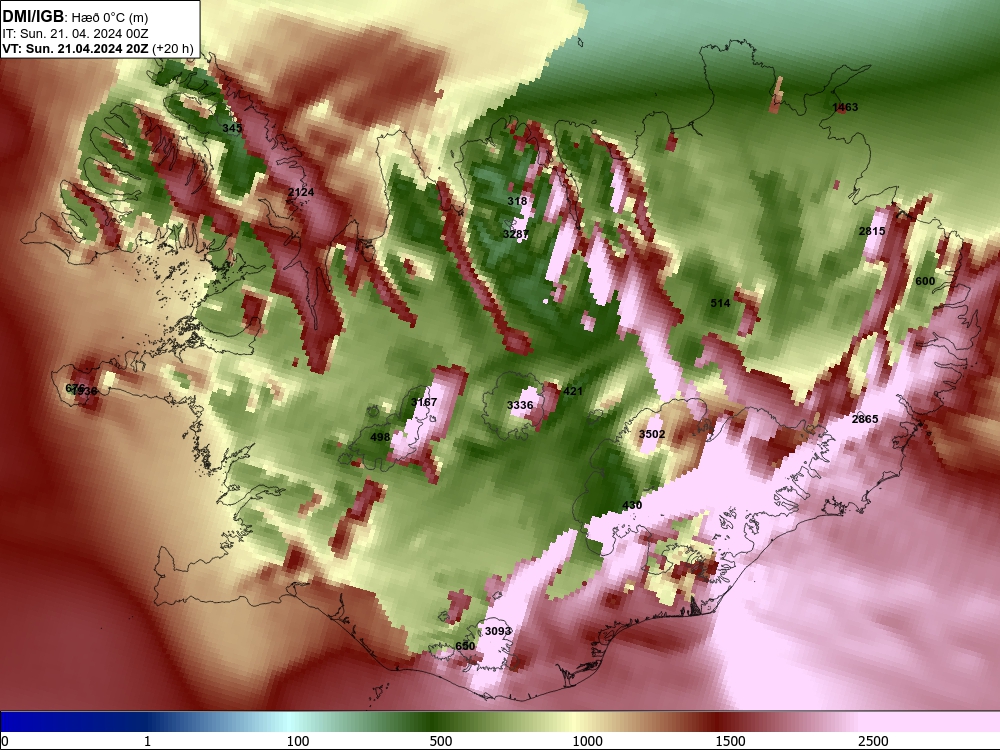Click the map value 498

pos(380,437)
